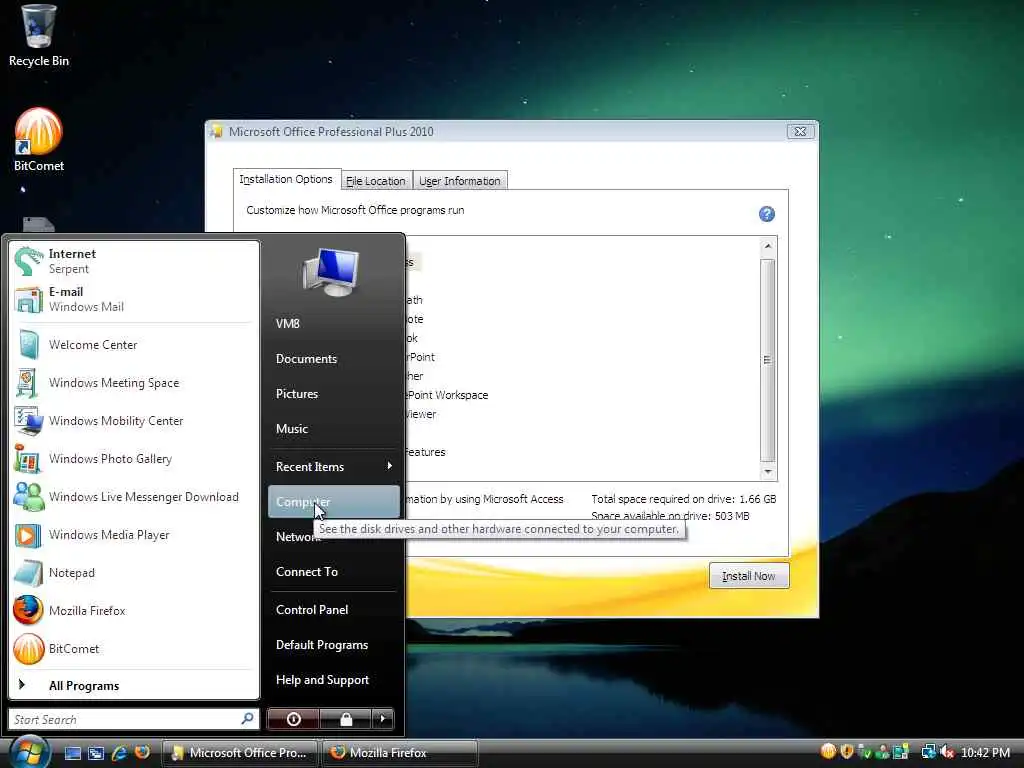Click the Install Now button
Screen dimensions: 1024x768
tap(749, 576)
